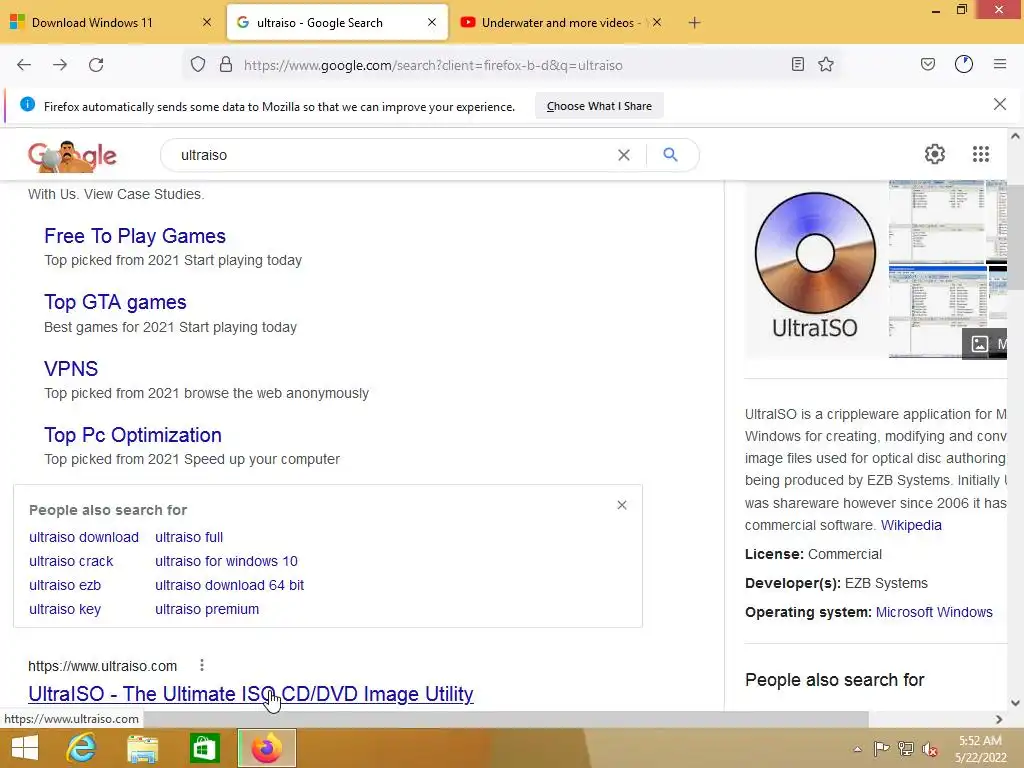Open more images in knowledge panel
The image size is (1024, 768).
tap(985, 344)
